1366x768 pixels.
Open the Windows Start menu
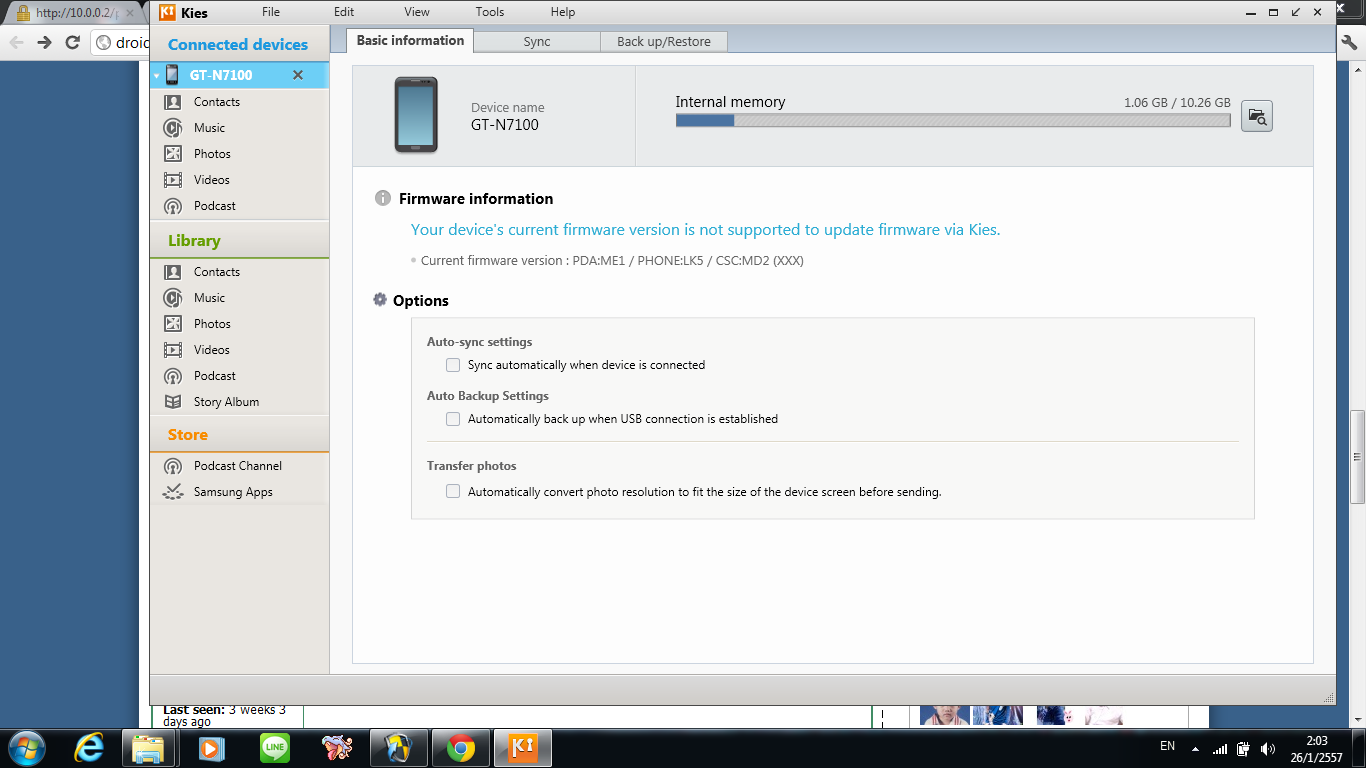click(26, 747)
